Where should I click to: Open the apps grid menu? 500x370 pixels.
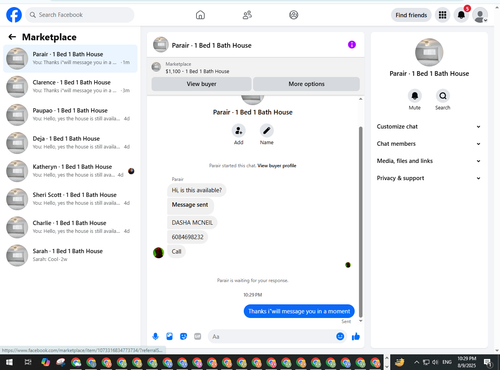[x=442, y=15]
